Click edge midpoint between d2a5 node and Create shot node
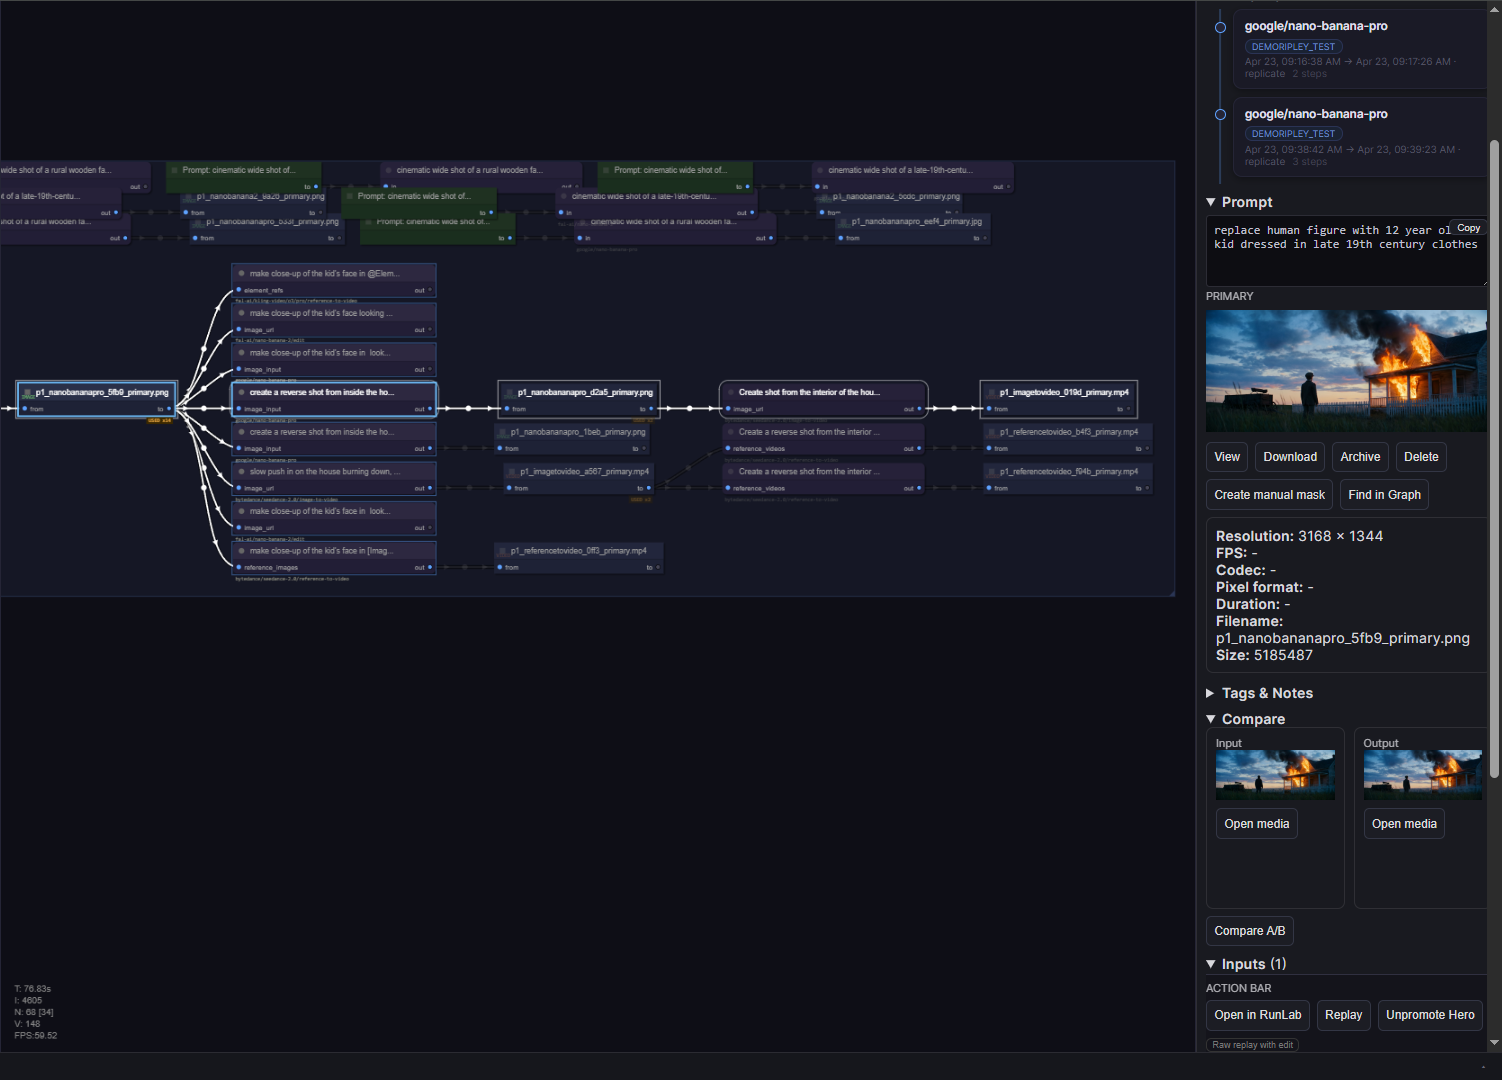 point(689,409)
